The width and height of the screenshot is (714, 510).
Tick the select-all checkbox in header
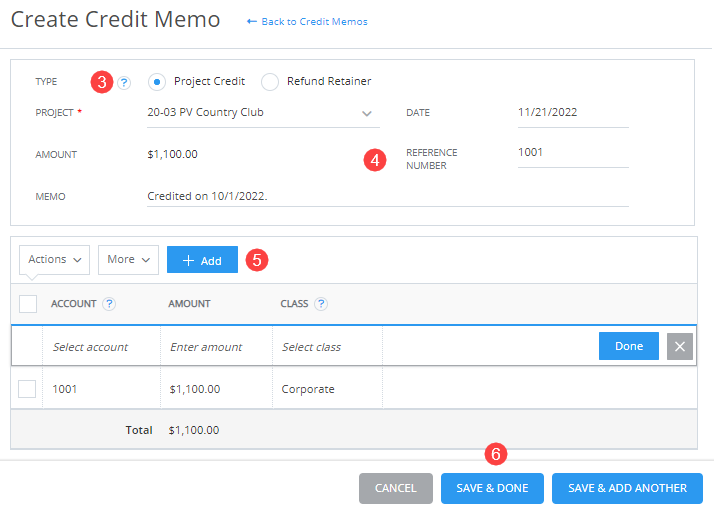click(28, 304)
